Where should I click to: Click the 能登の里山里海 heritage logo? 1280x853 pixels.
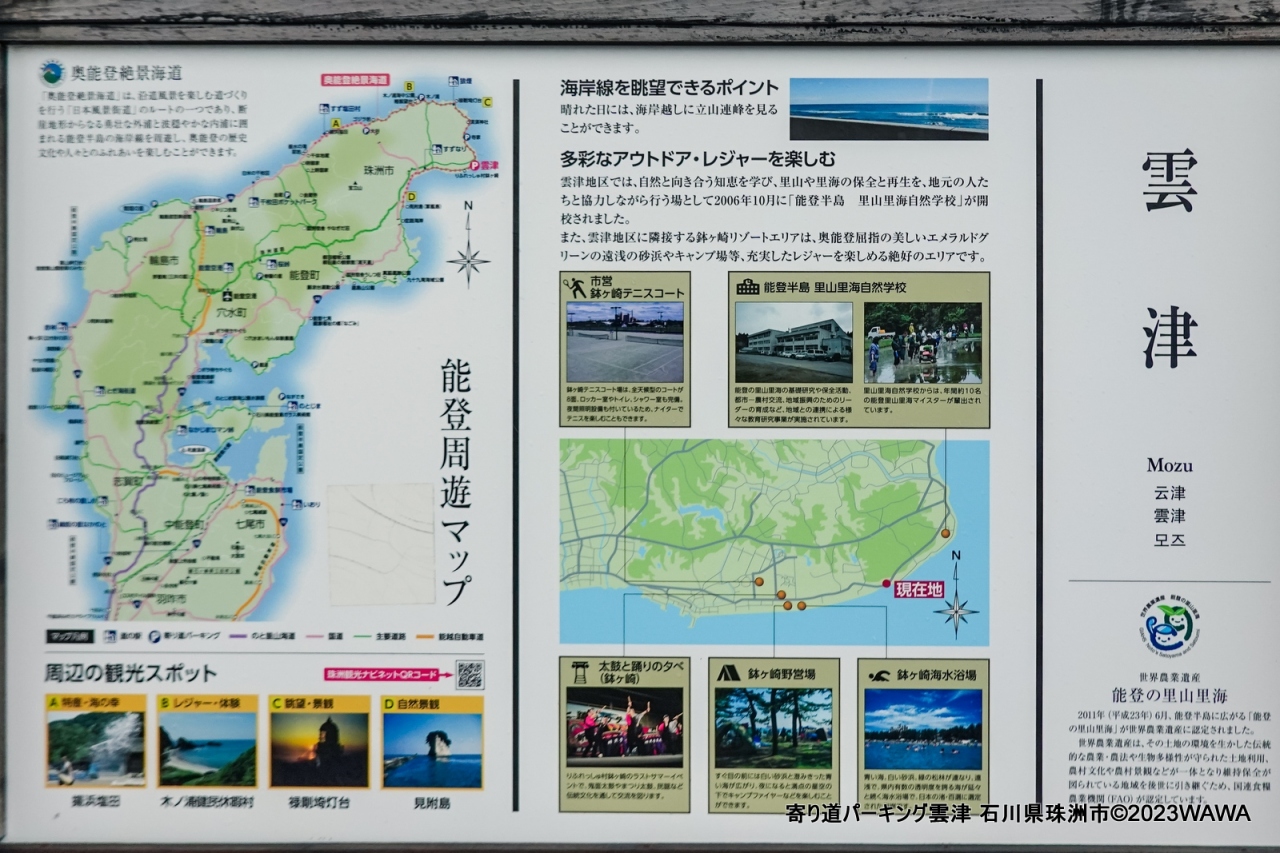tap(1169, 627)
